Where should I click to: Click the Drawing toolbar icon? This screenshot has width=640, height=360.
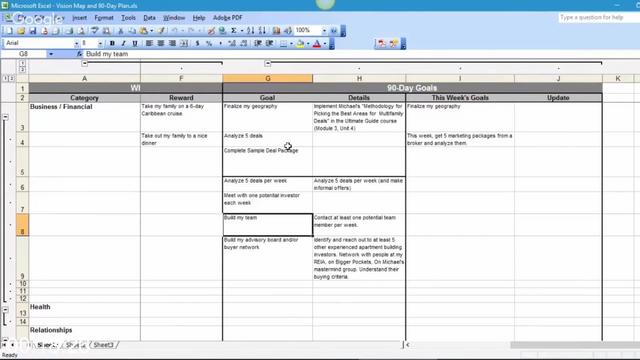tap(288, 31)
